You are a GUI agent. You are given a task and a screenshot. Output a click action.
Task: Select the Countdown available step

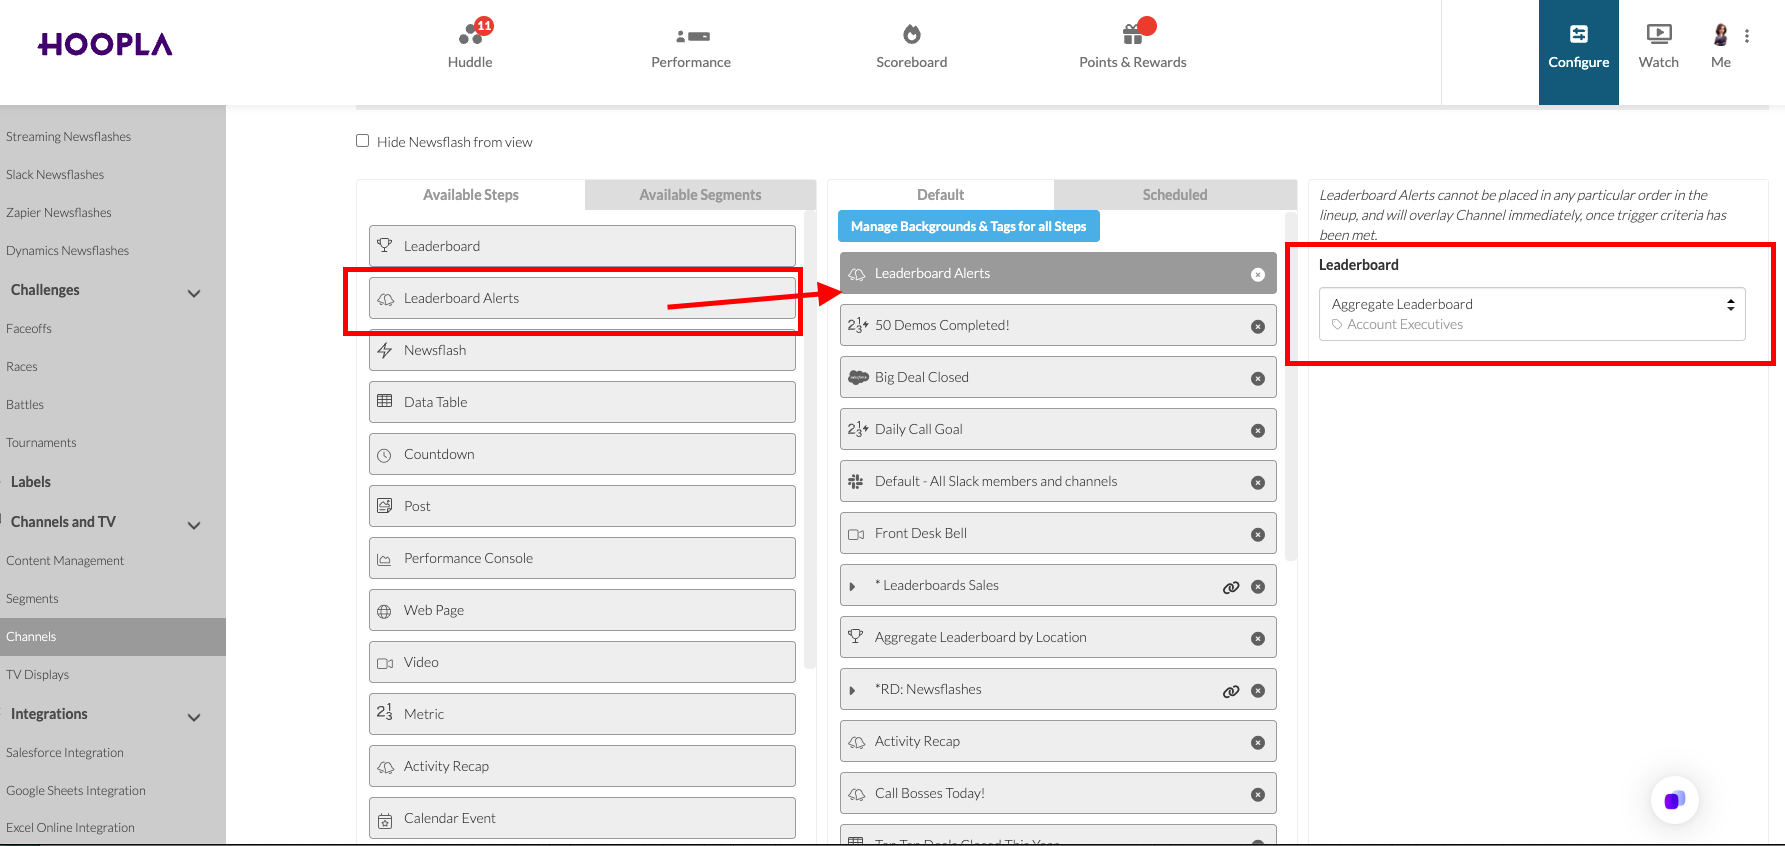[x=582, y=454]
